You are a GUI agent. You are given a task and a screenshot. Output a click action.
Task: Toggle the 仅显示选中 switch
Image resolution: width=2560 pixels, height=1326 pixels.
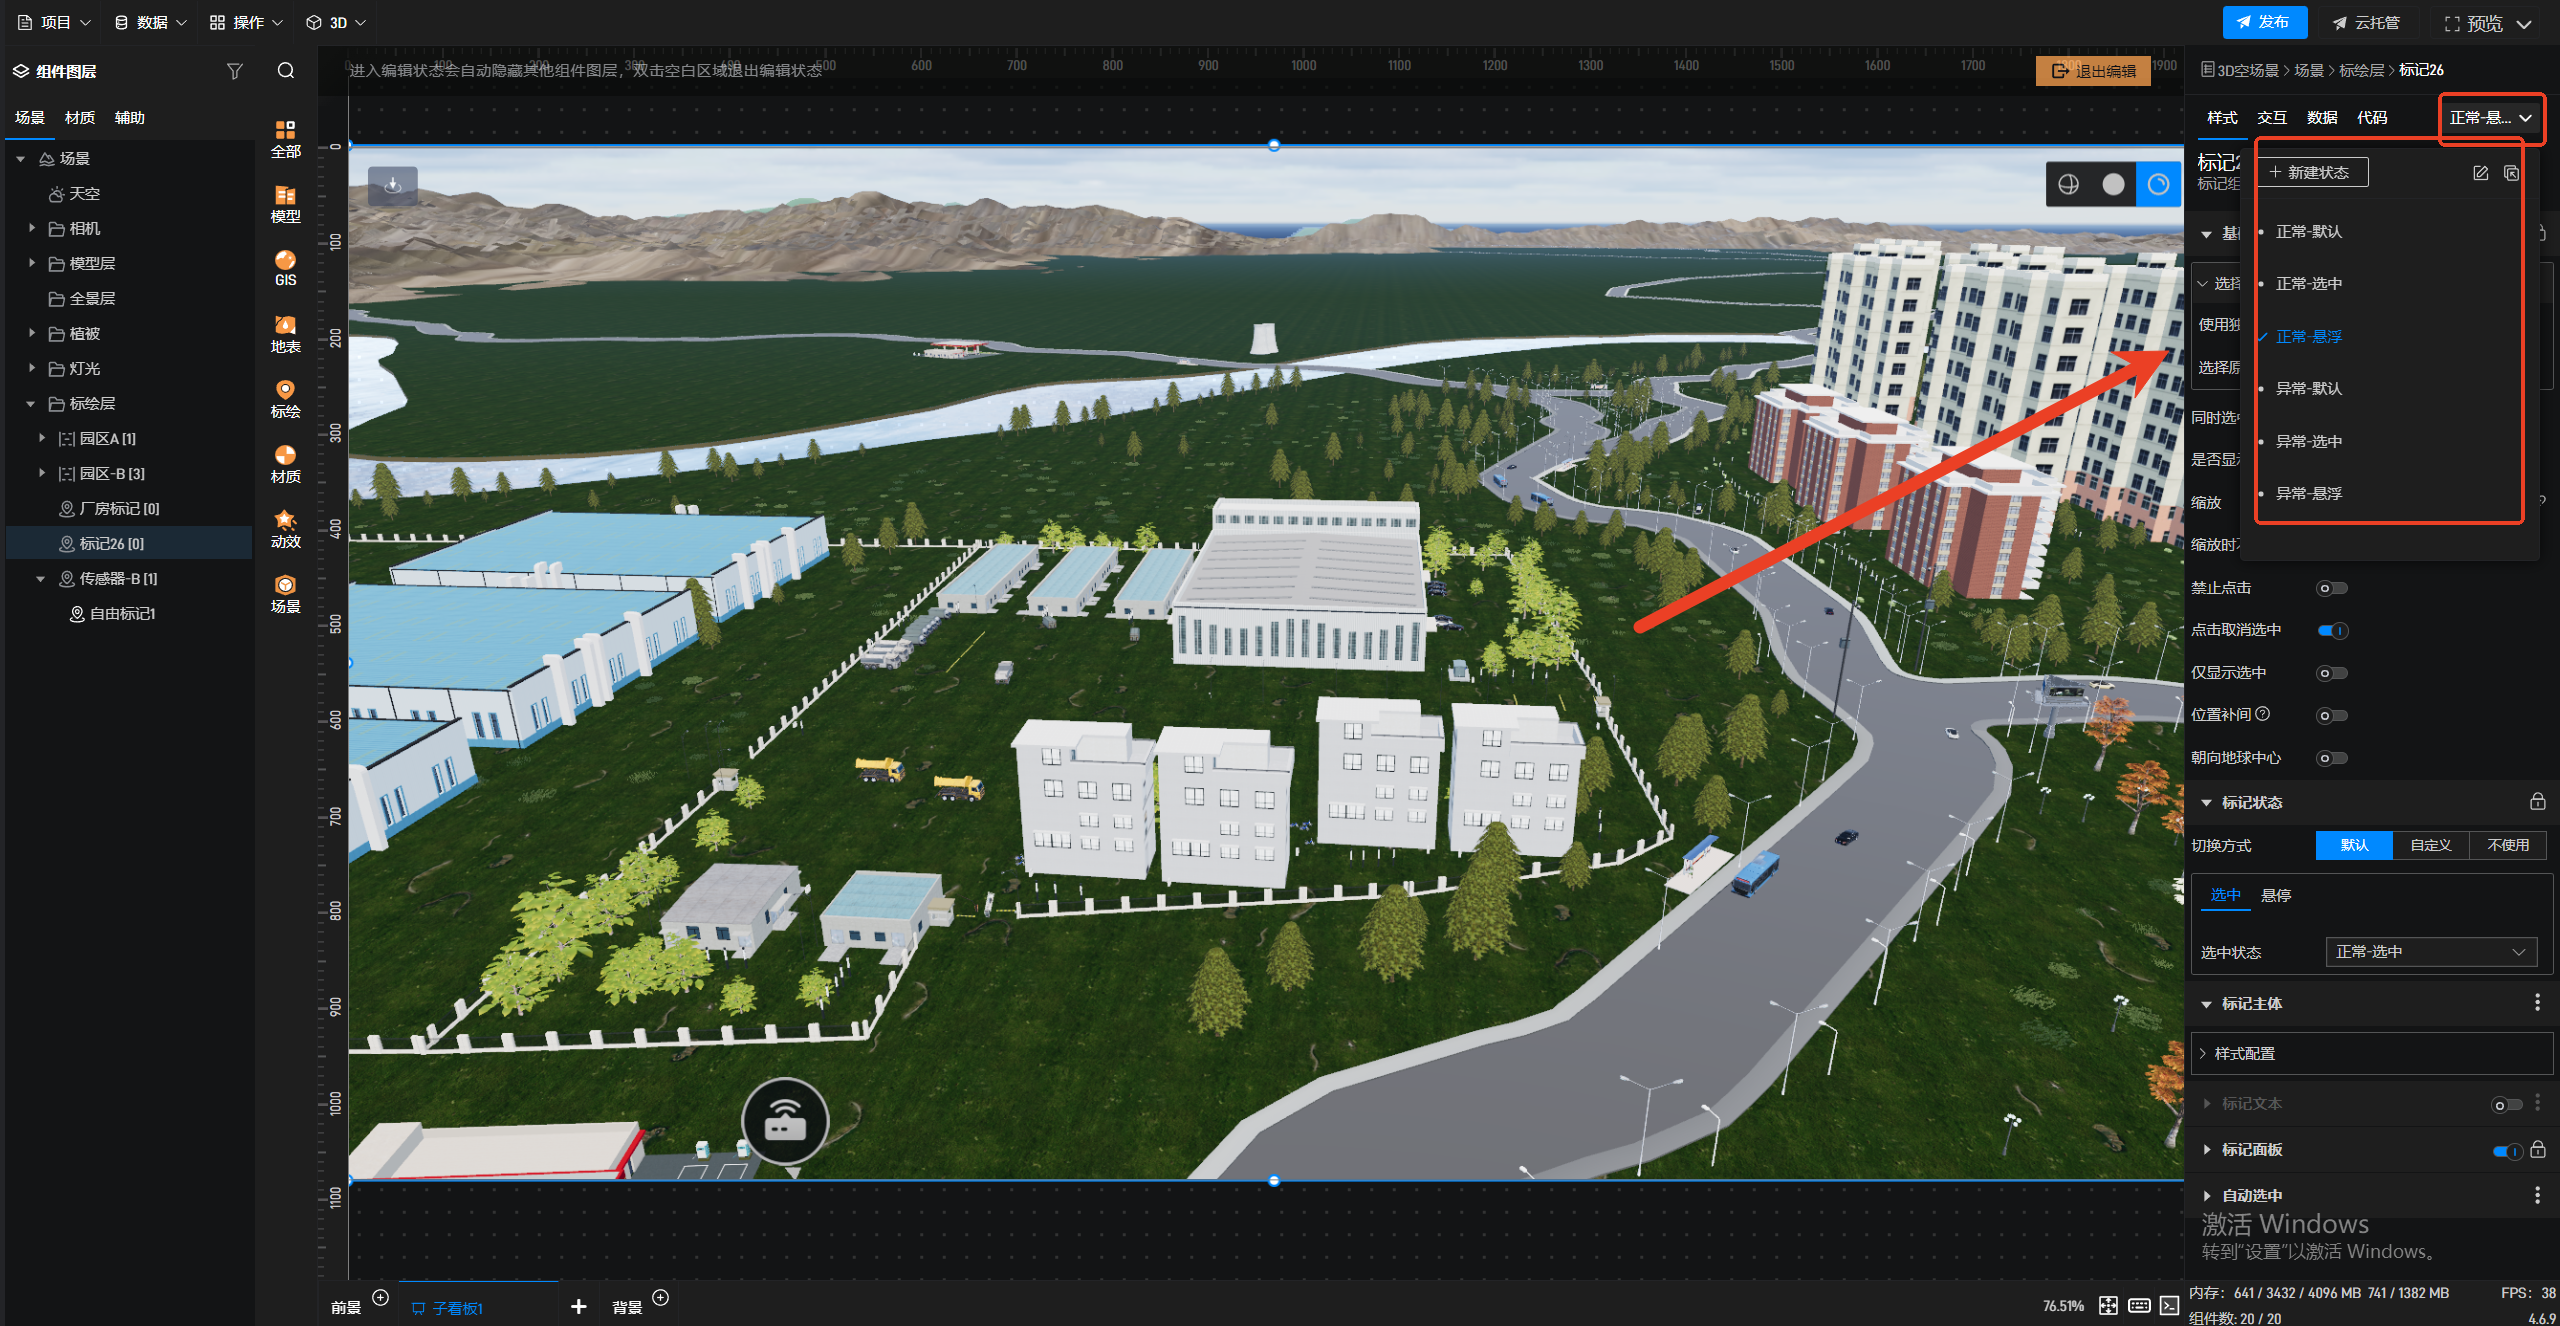click(2331, 673)
